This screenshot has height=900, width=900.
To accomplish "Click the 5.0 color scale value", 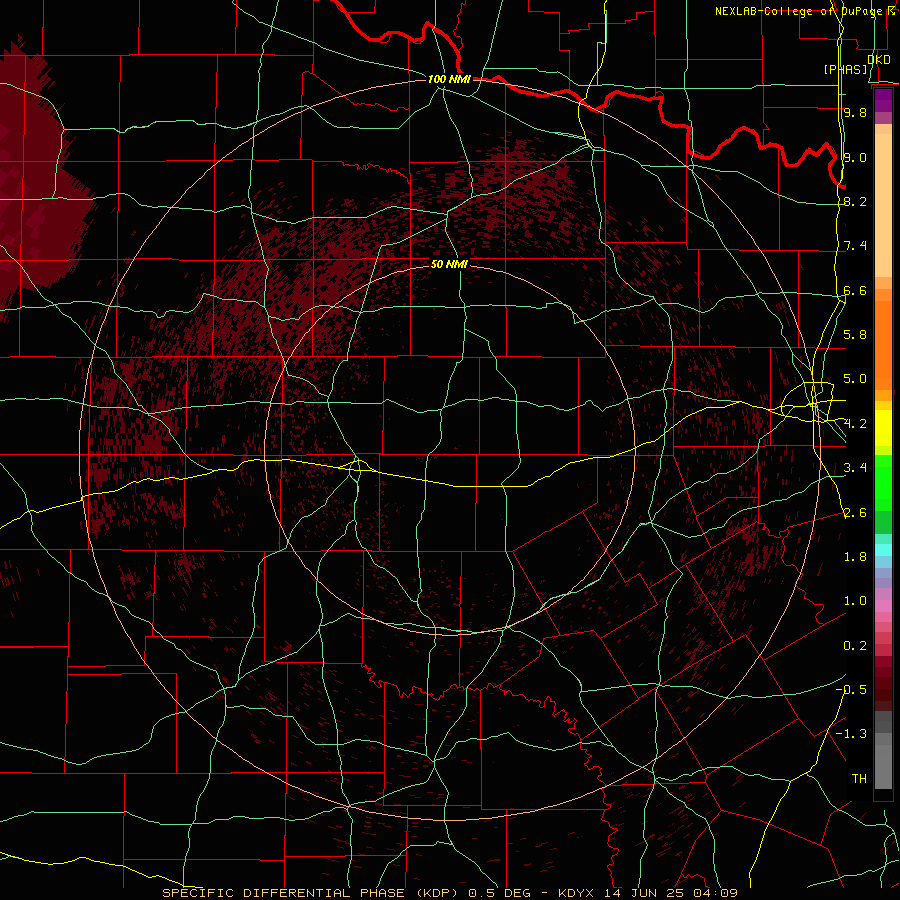I will click(x=855, y=379).
